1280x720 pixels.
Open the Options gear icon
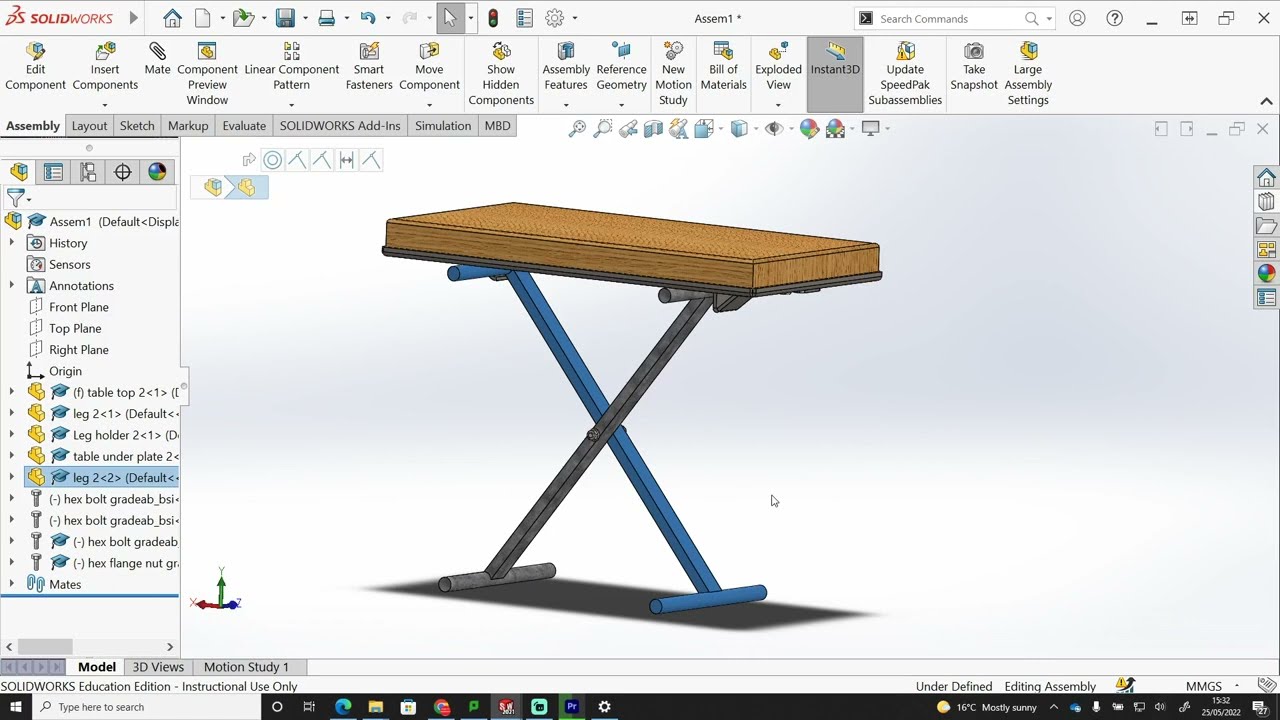click(x=555, y=18)
